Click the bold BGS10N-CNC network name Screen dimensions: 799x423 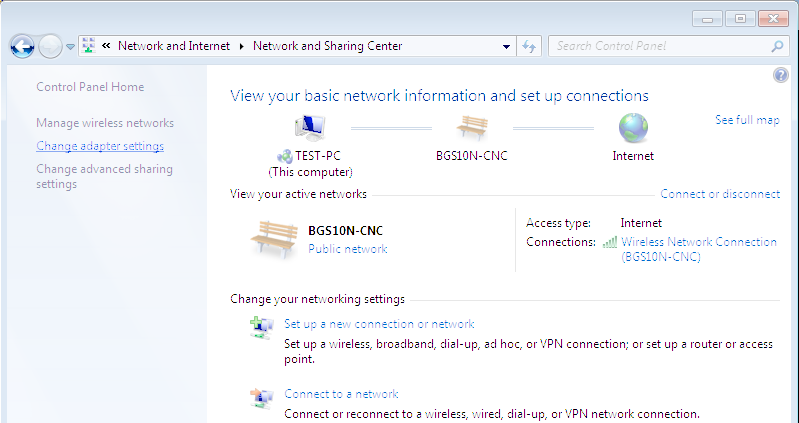coord(345,231)
